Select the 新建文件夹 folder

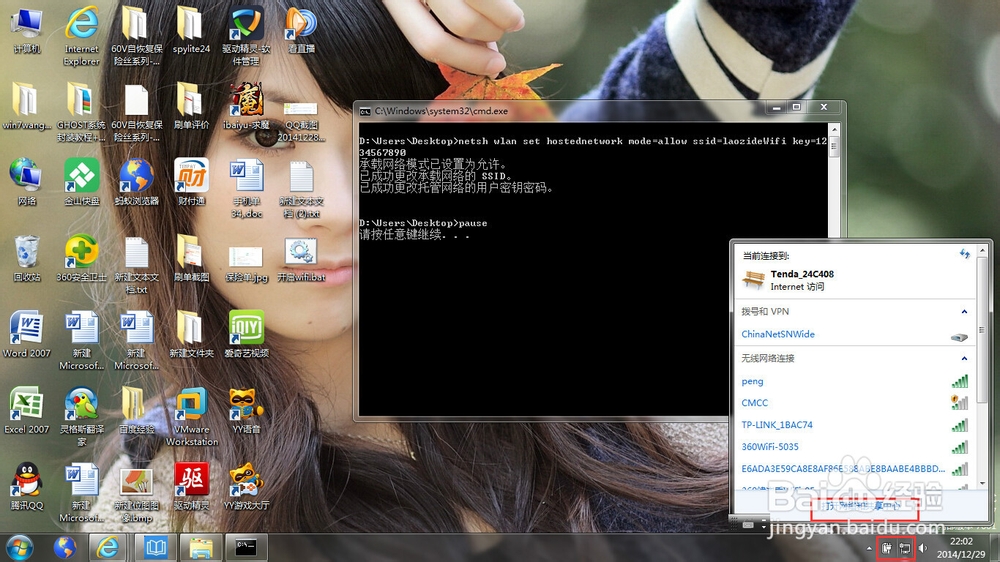click(x=191, y=334)
